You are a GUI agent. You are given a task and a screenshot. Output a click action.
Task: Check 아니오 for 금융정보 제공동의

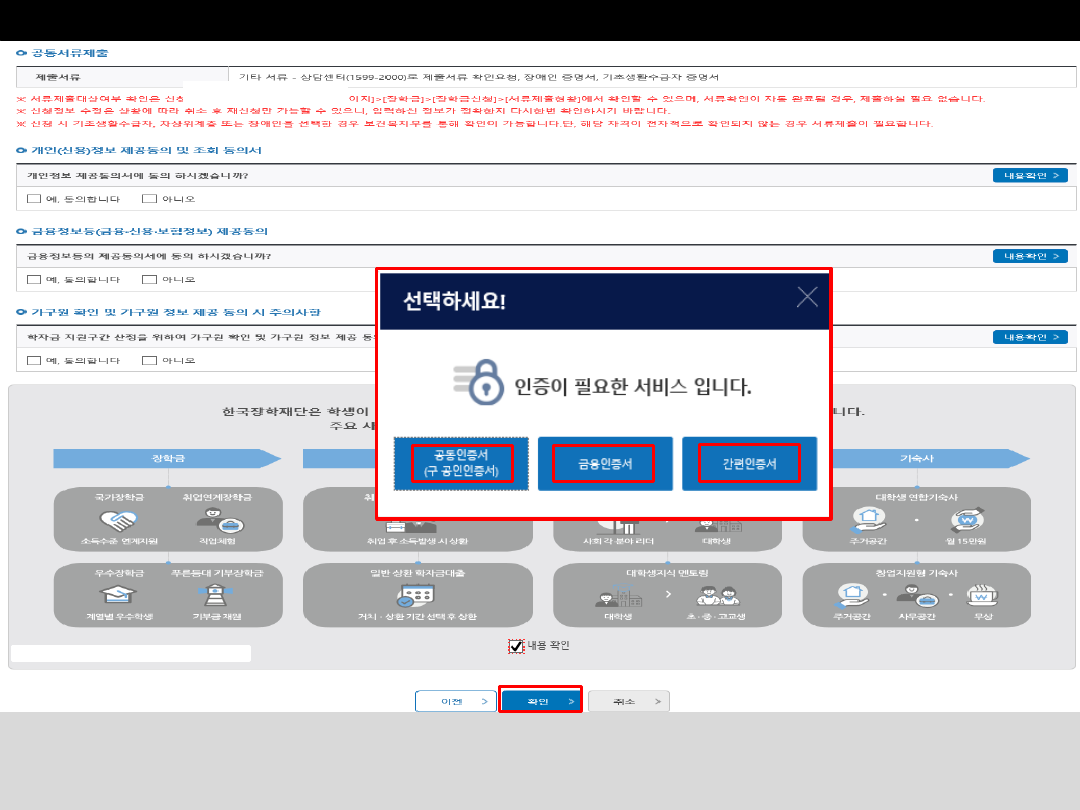click(149, 279)
